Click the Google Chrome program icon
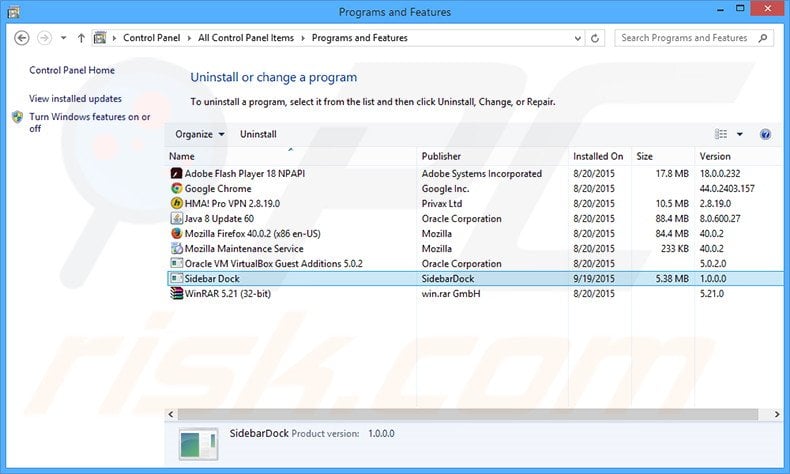Viewport: 790px width, 474px height. point(176,188)
